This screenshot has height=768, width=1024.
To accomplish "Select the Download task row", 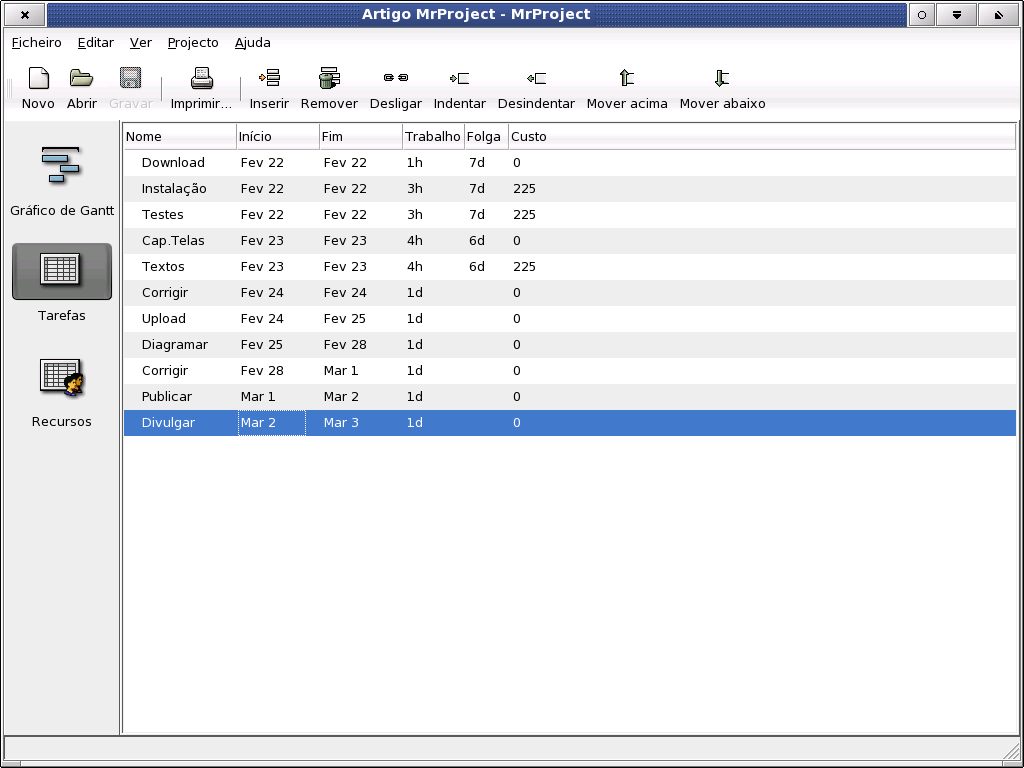I will pos(569,163).
